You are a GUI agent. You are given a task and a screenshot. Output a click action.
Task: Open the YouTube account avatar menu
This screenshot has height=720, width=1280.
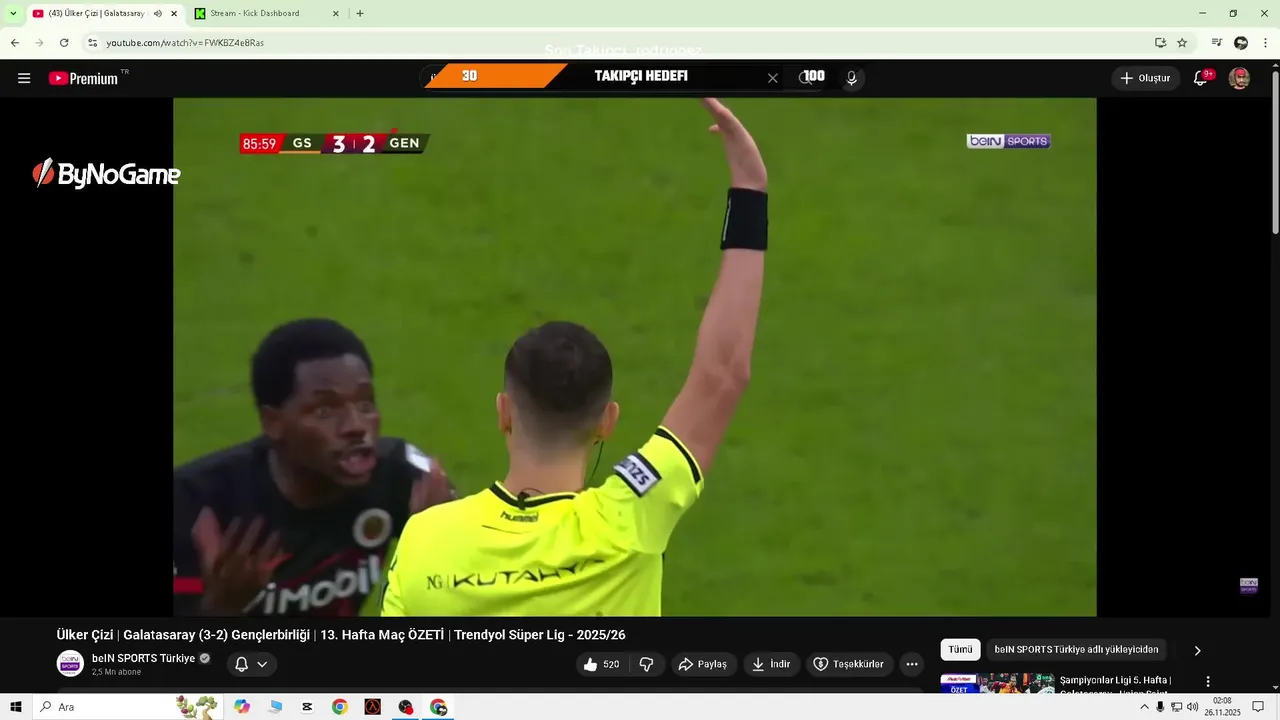click(x=1239, y=78)
